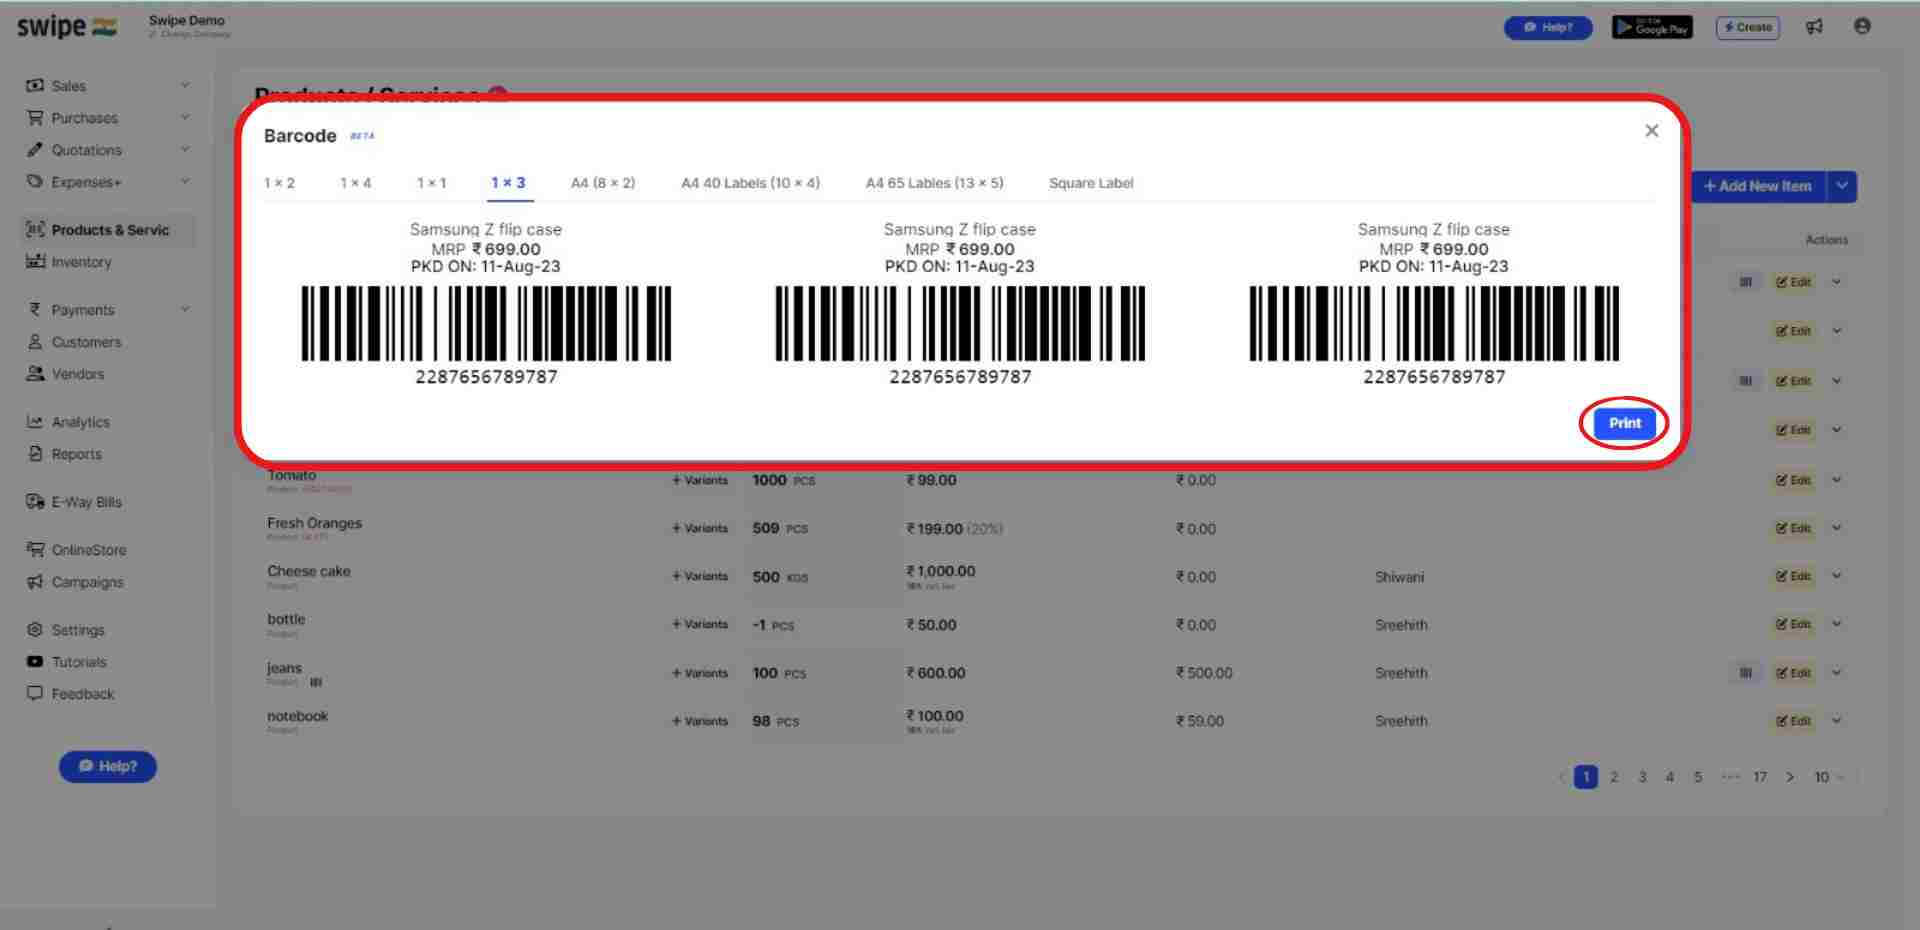Close the Barcode dialog
Viewport: 1920px width, 930px height.
pyautogui.click(x=1651, y=131)
